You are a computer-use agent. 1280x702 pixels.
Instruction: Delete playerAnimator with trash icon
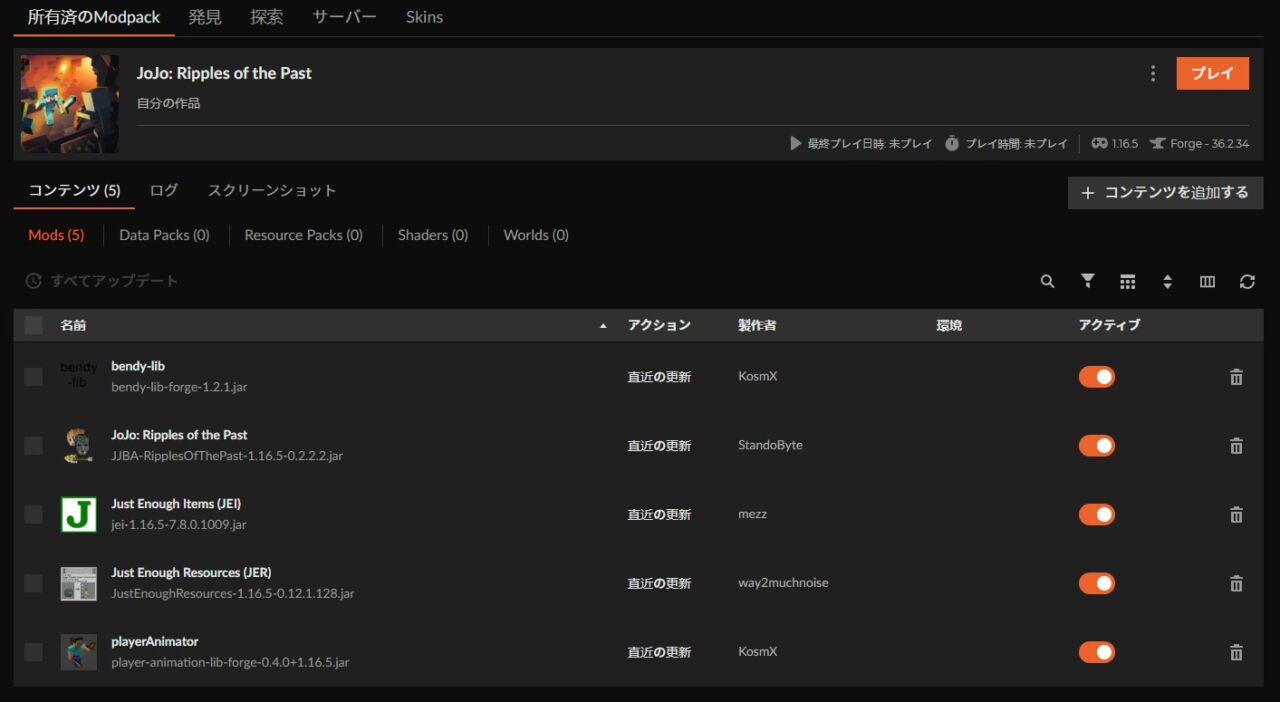click(1236, 652)
